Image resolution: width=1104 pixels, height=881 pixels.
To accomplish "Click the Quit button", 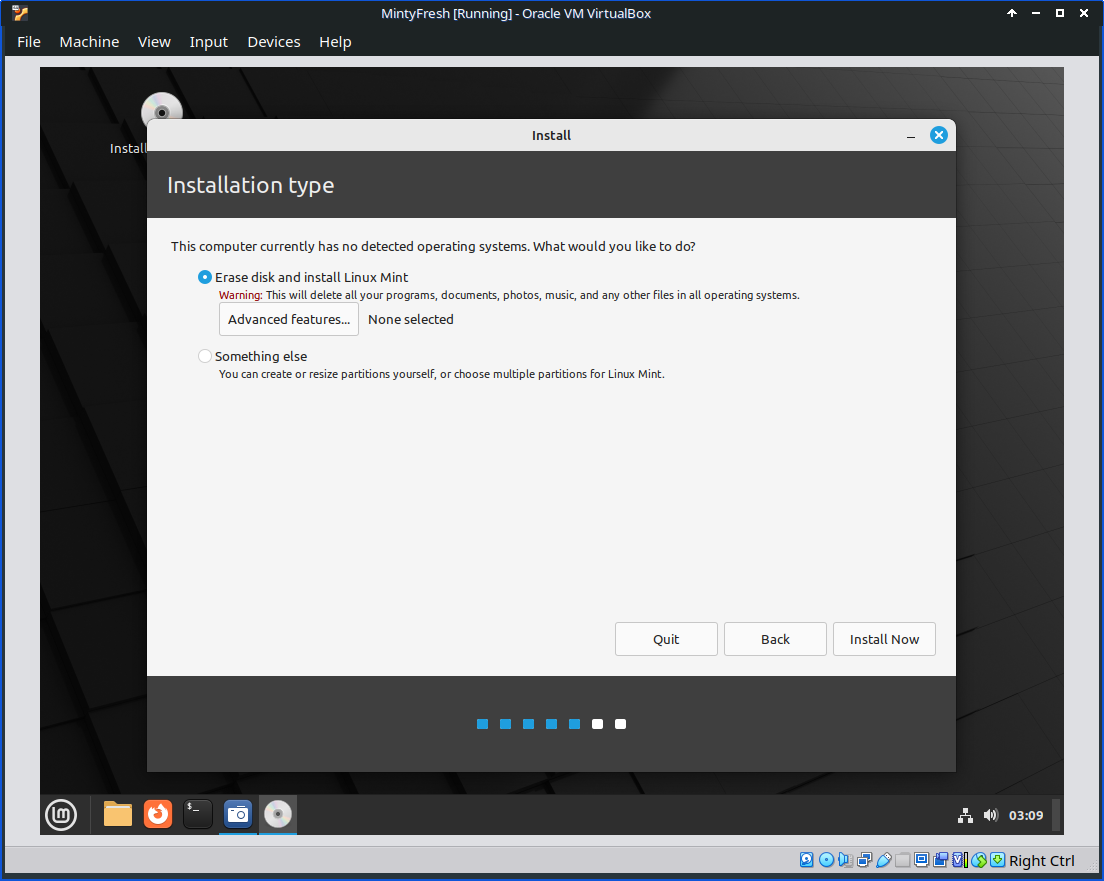I will coord(666,639).
